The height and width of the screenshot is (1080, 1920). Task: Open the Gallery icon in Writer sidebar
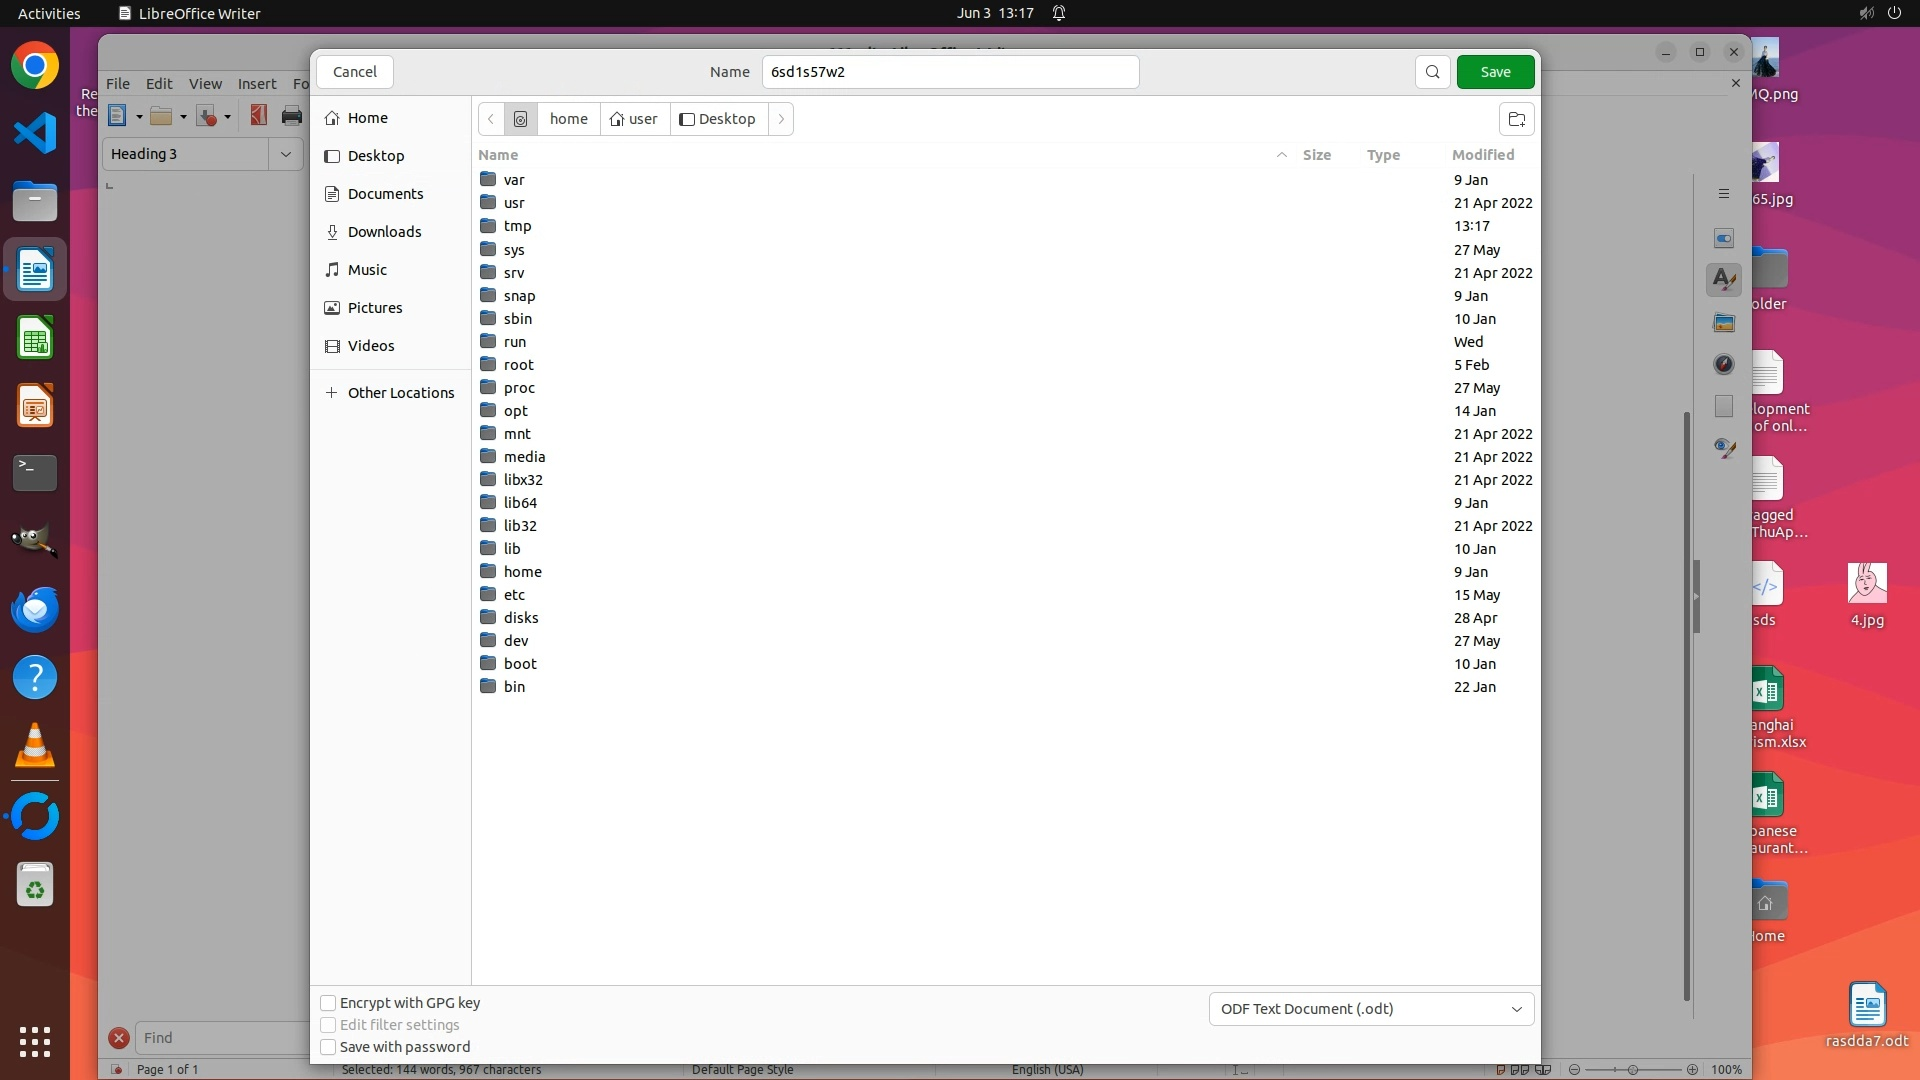click(1723, 322)
